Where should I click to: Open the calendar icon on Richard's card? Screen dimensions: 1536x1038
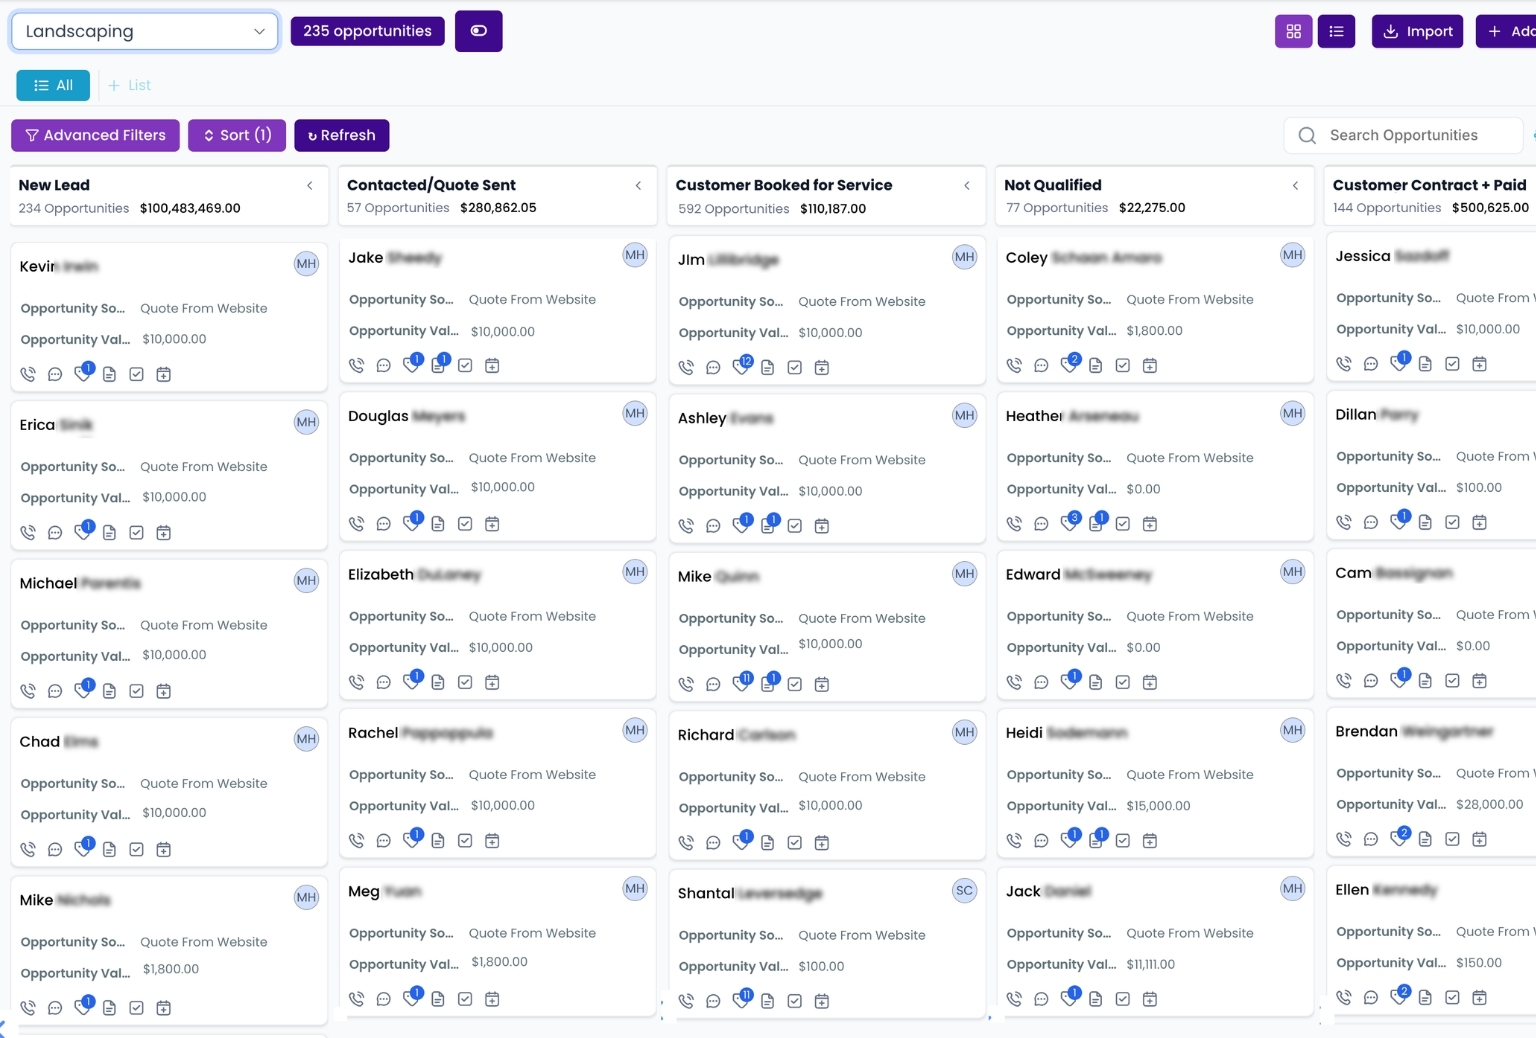coord(822,842)
